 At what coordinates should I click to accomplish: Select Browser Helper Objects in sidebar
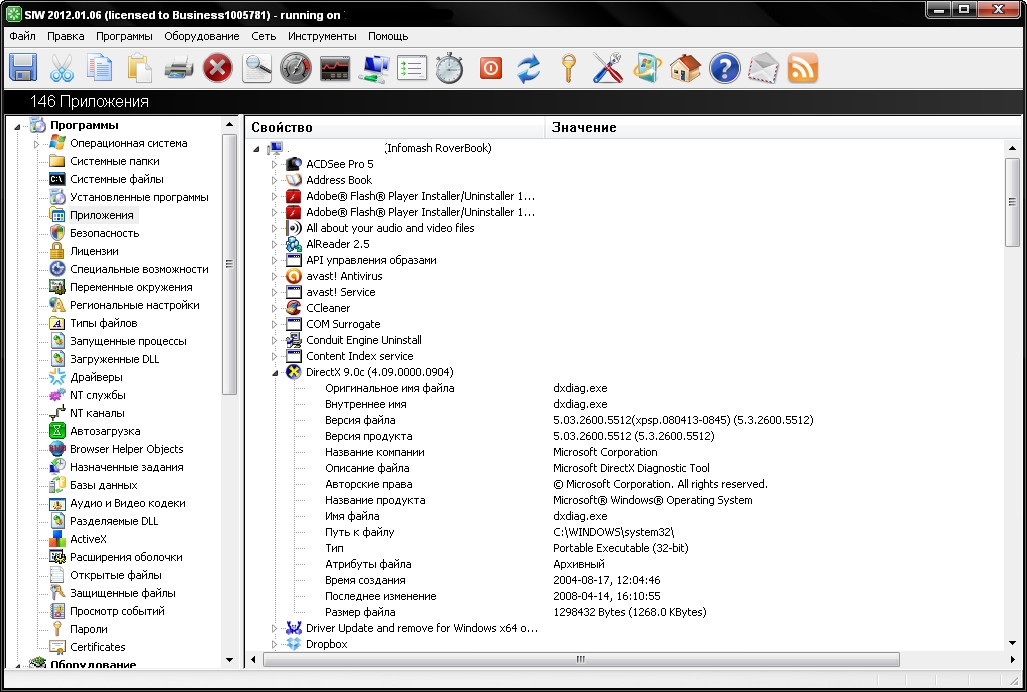(x=126, y=449)
